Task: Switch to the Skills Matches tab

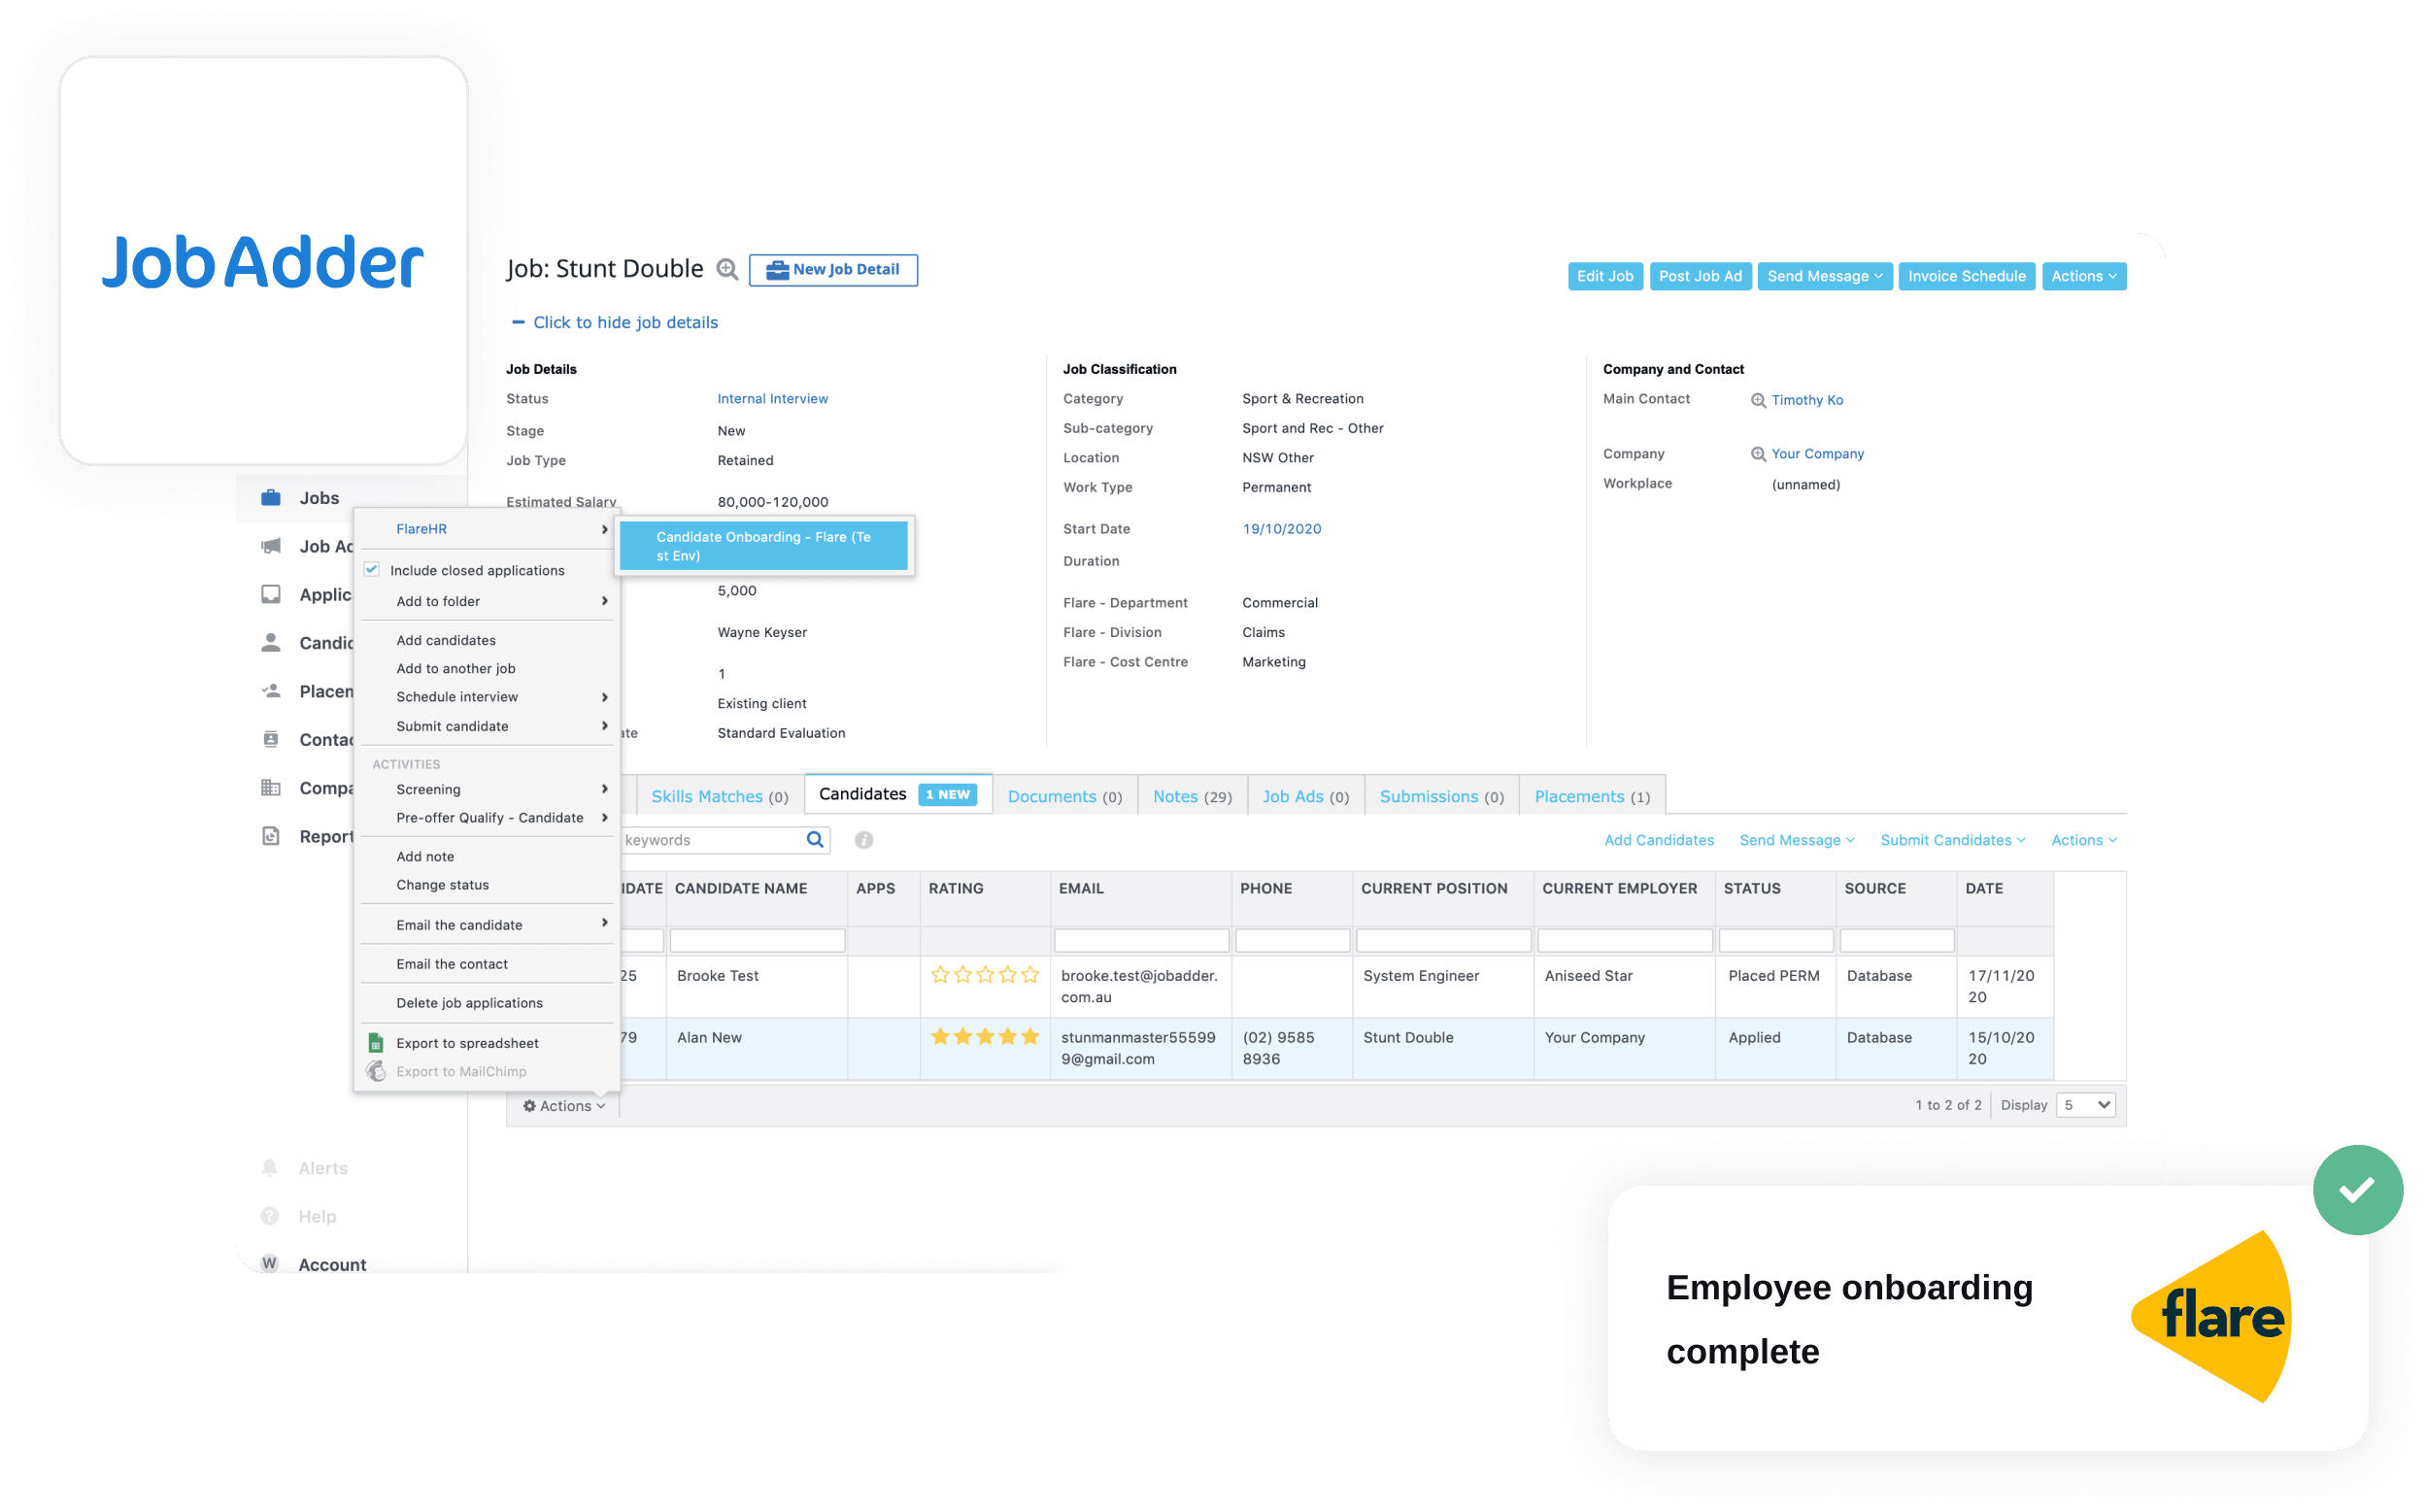Action: pyautogui.click(x=720, y=796)
